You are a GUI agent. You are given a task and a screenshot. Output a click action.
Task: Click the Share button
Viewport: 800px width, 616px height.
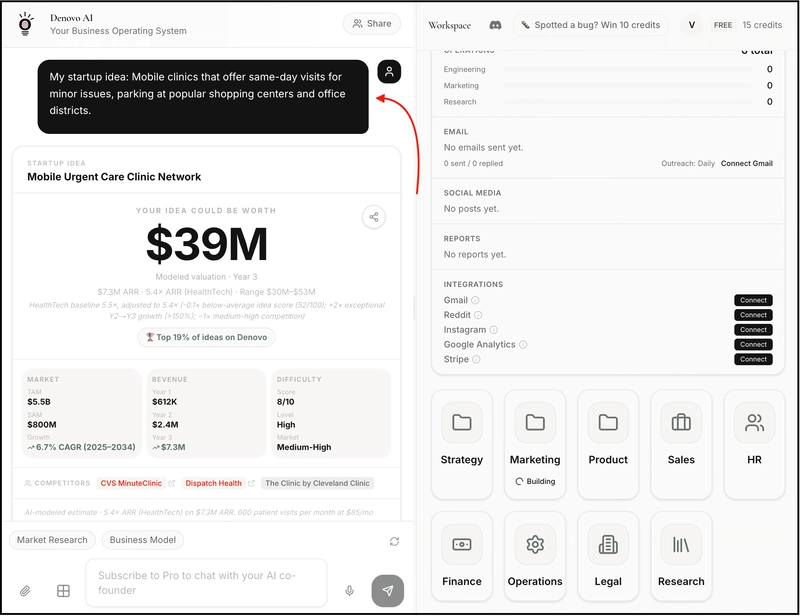(x=372, y=23)
